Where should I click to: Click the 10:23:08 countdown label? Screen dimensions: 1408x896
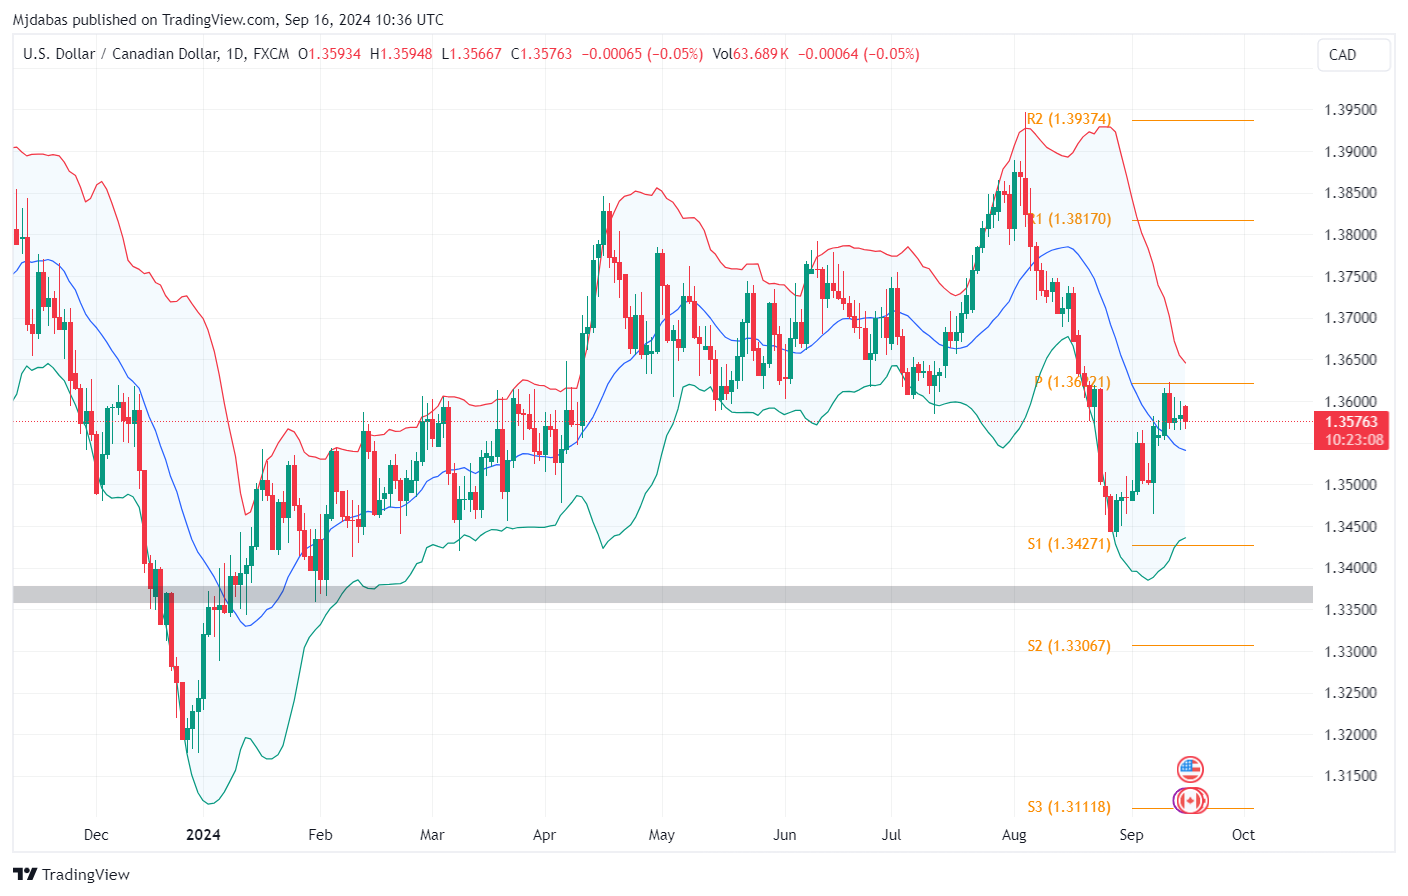[1352, 440]
